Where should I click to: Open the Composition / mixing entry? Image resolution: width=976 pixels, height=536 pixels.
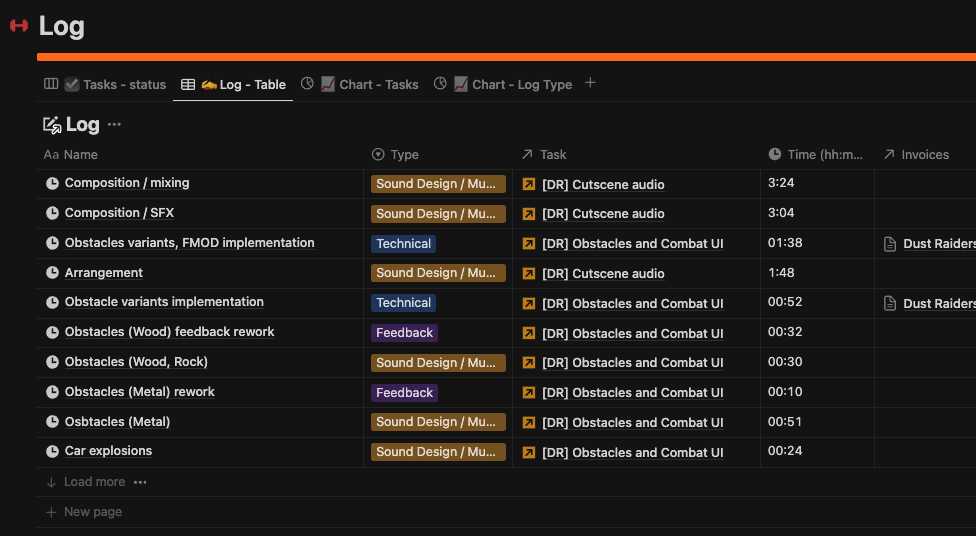click(x=127, y=183)
